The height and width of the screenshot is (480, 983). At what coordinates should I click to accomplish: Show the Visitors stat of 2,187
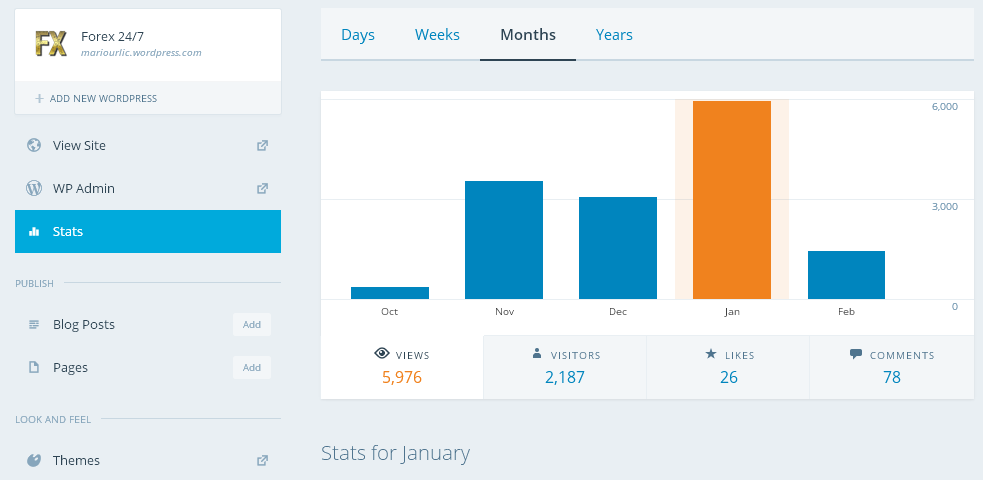click(x=565, y=367)
